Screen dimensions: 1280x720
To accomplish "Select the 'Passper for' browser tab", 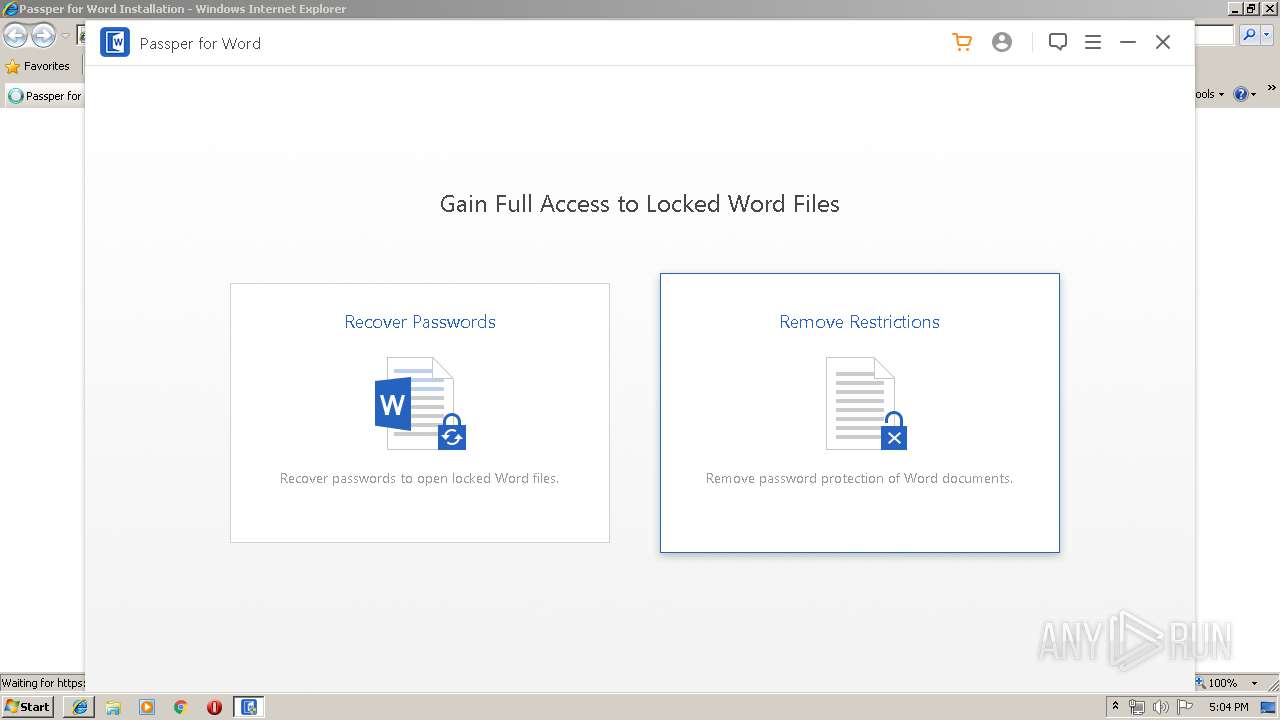I will 45,96.
